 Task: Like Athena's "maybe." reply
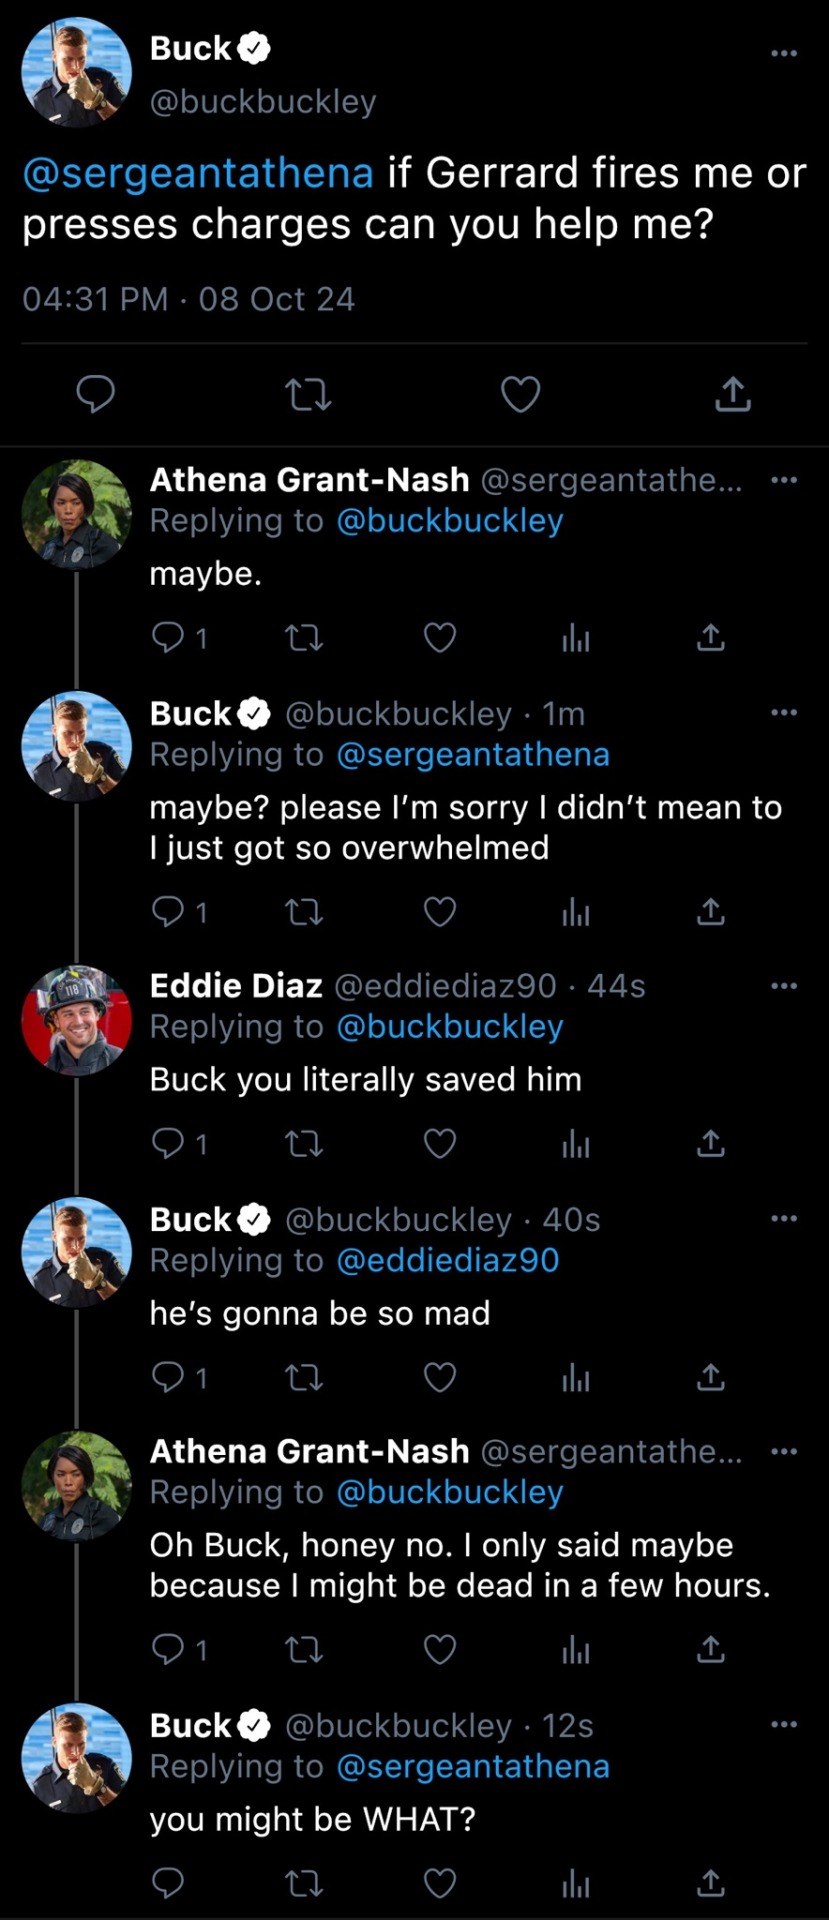[x=440, y=637]
